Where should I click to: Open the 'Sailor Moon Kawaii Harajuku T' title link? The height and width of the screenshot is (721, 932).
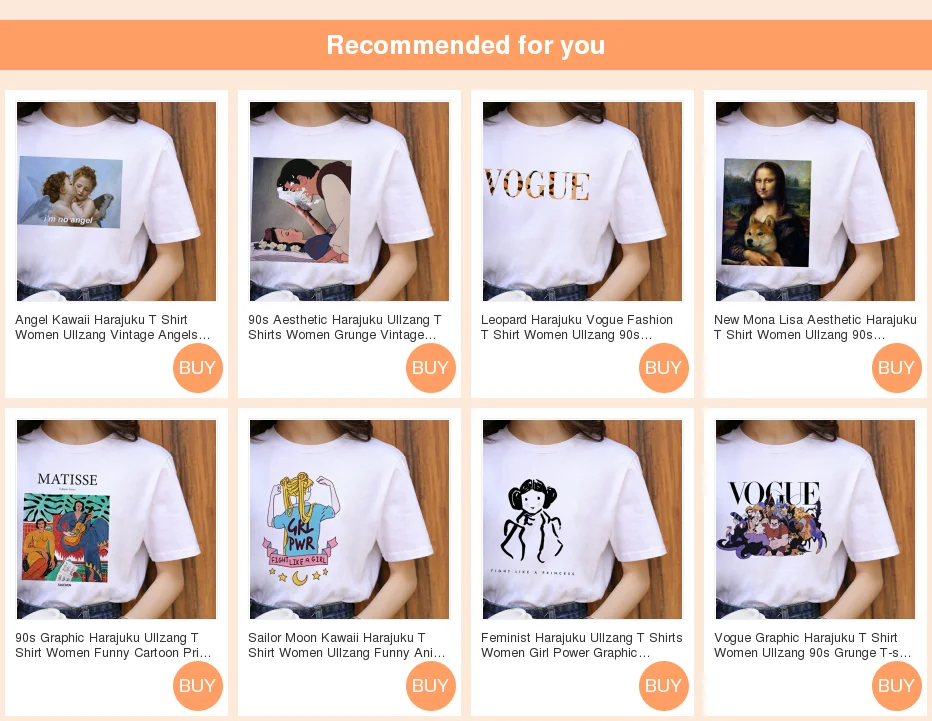click(347, 645)
